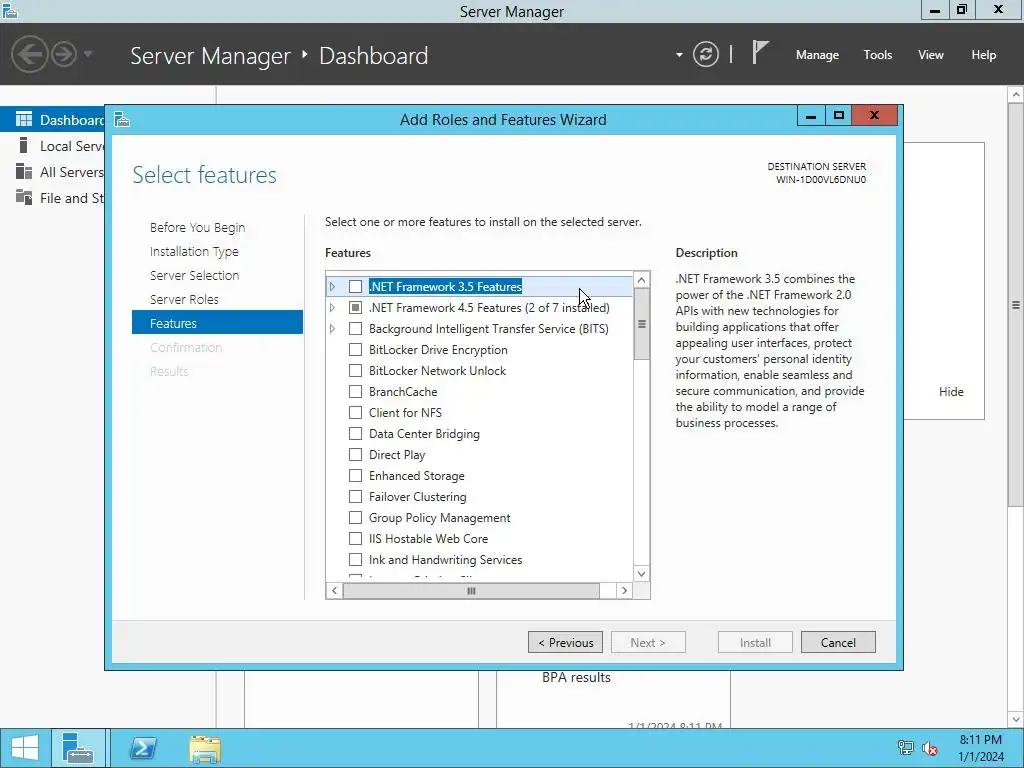
Task: Select the Features wizard step
Action: coord(217,323)
